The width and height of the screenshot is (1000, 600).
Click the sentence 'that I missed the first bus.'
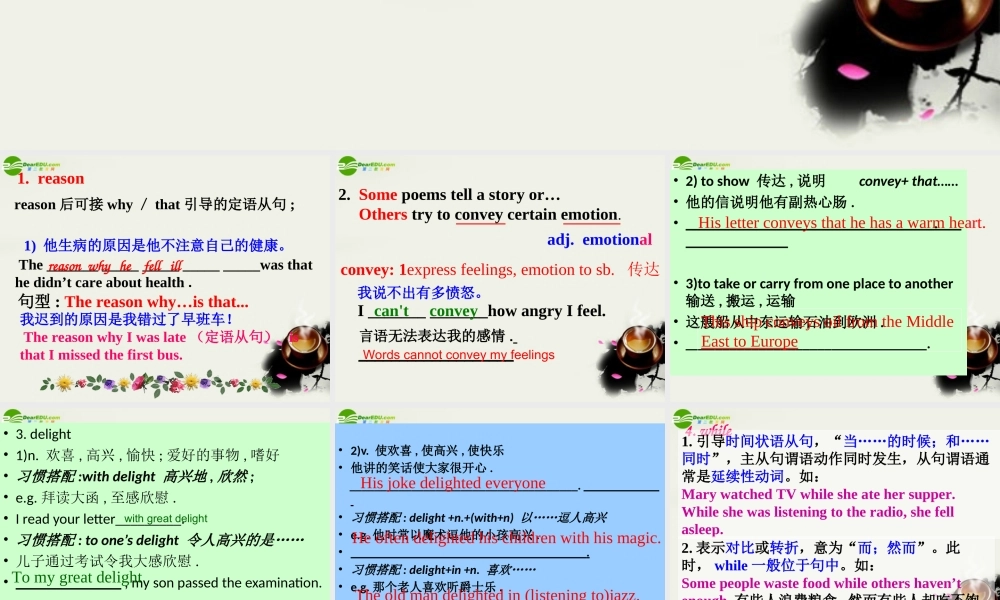pyautogui.click(x=101, y=355)
